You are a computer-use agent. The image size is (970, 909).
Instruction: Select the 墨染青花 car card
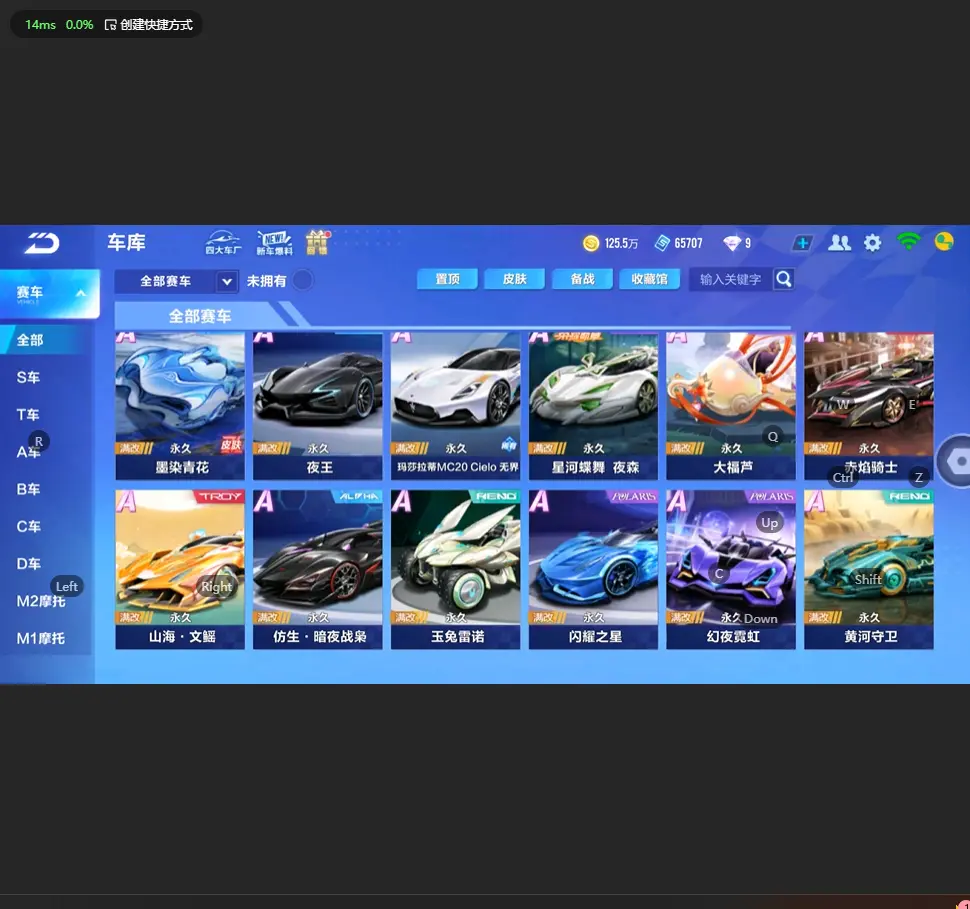point(180,406)
